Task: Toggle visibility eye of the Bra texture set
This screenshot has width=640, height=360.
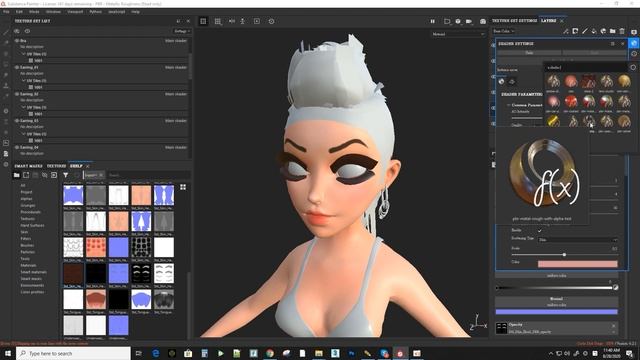Action: (17, 41)
